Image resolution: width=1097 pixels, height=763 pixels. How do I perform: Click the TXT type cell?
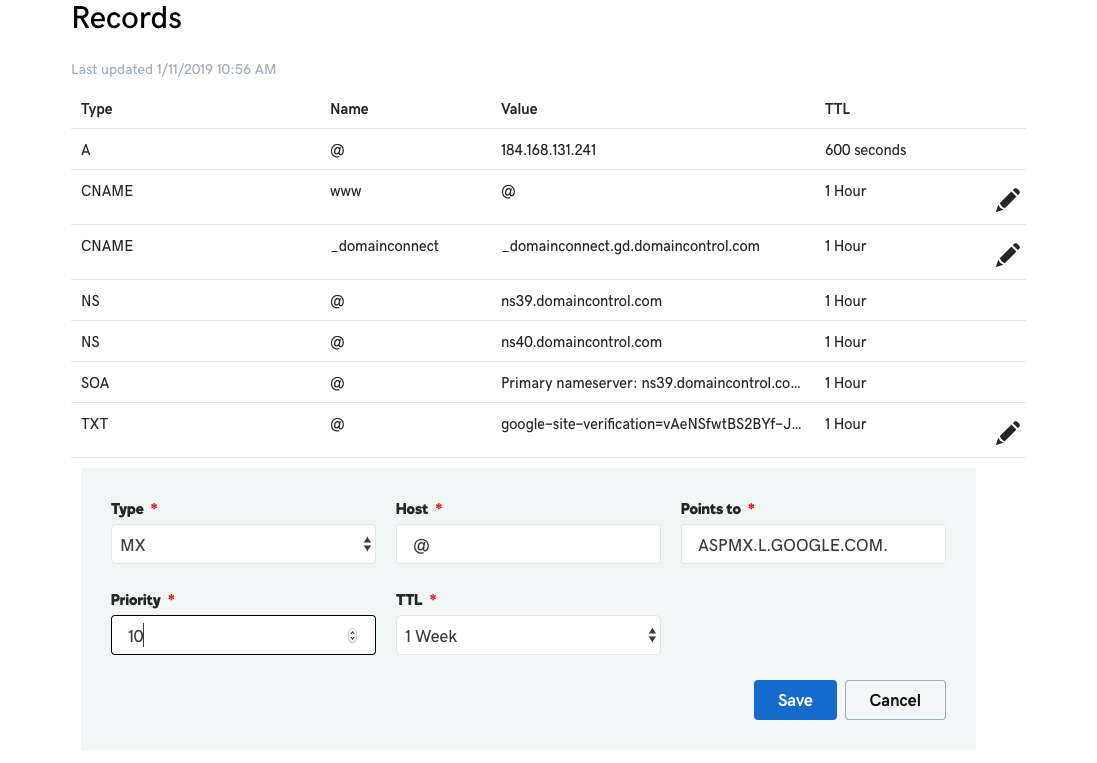pyautogui.click(x=94, y=424)
